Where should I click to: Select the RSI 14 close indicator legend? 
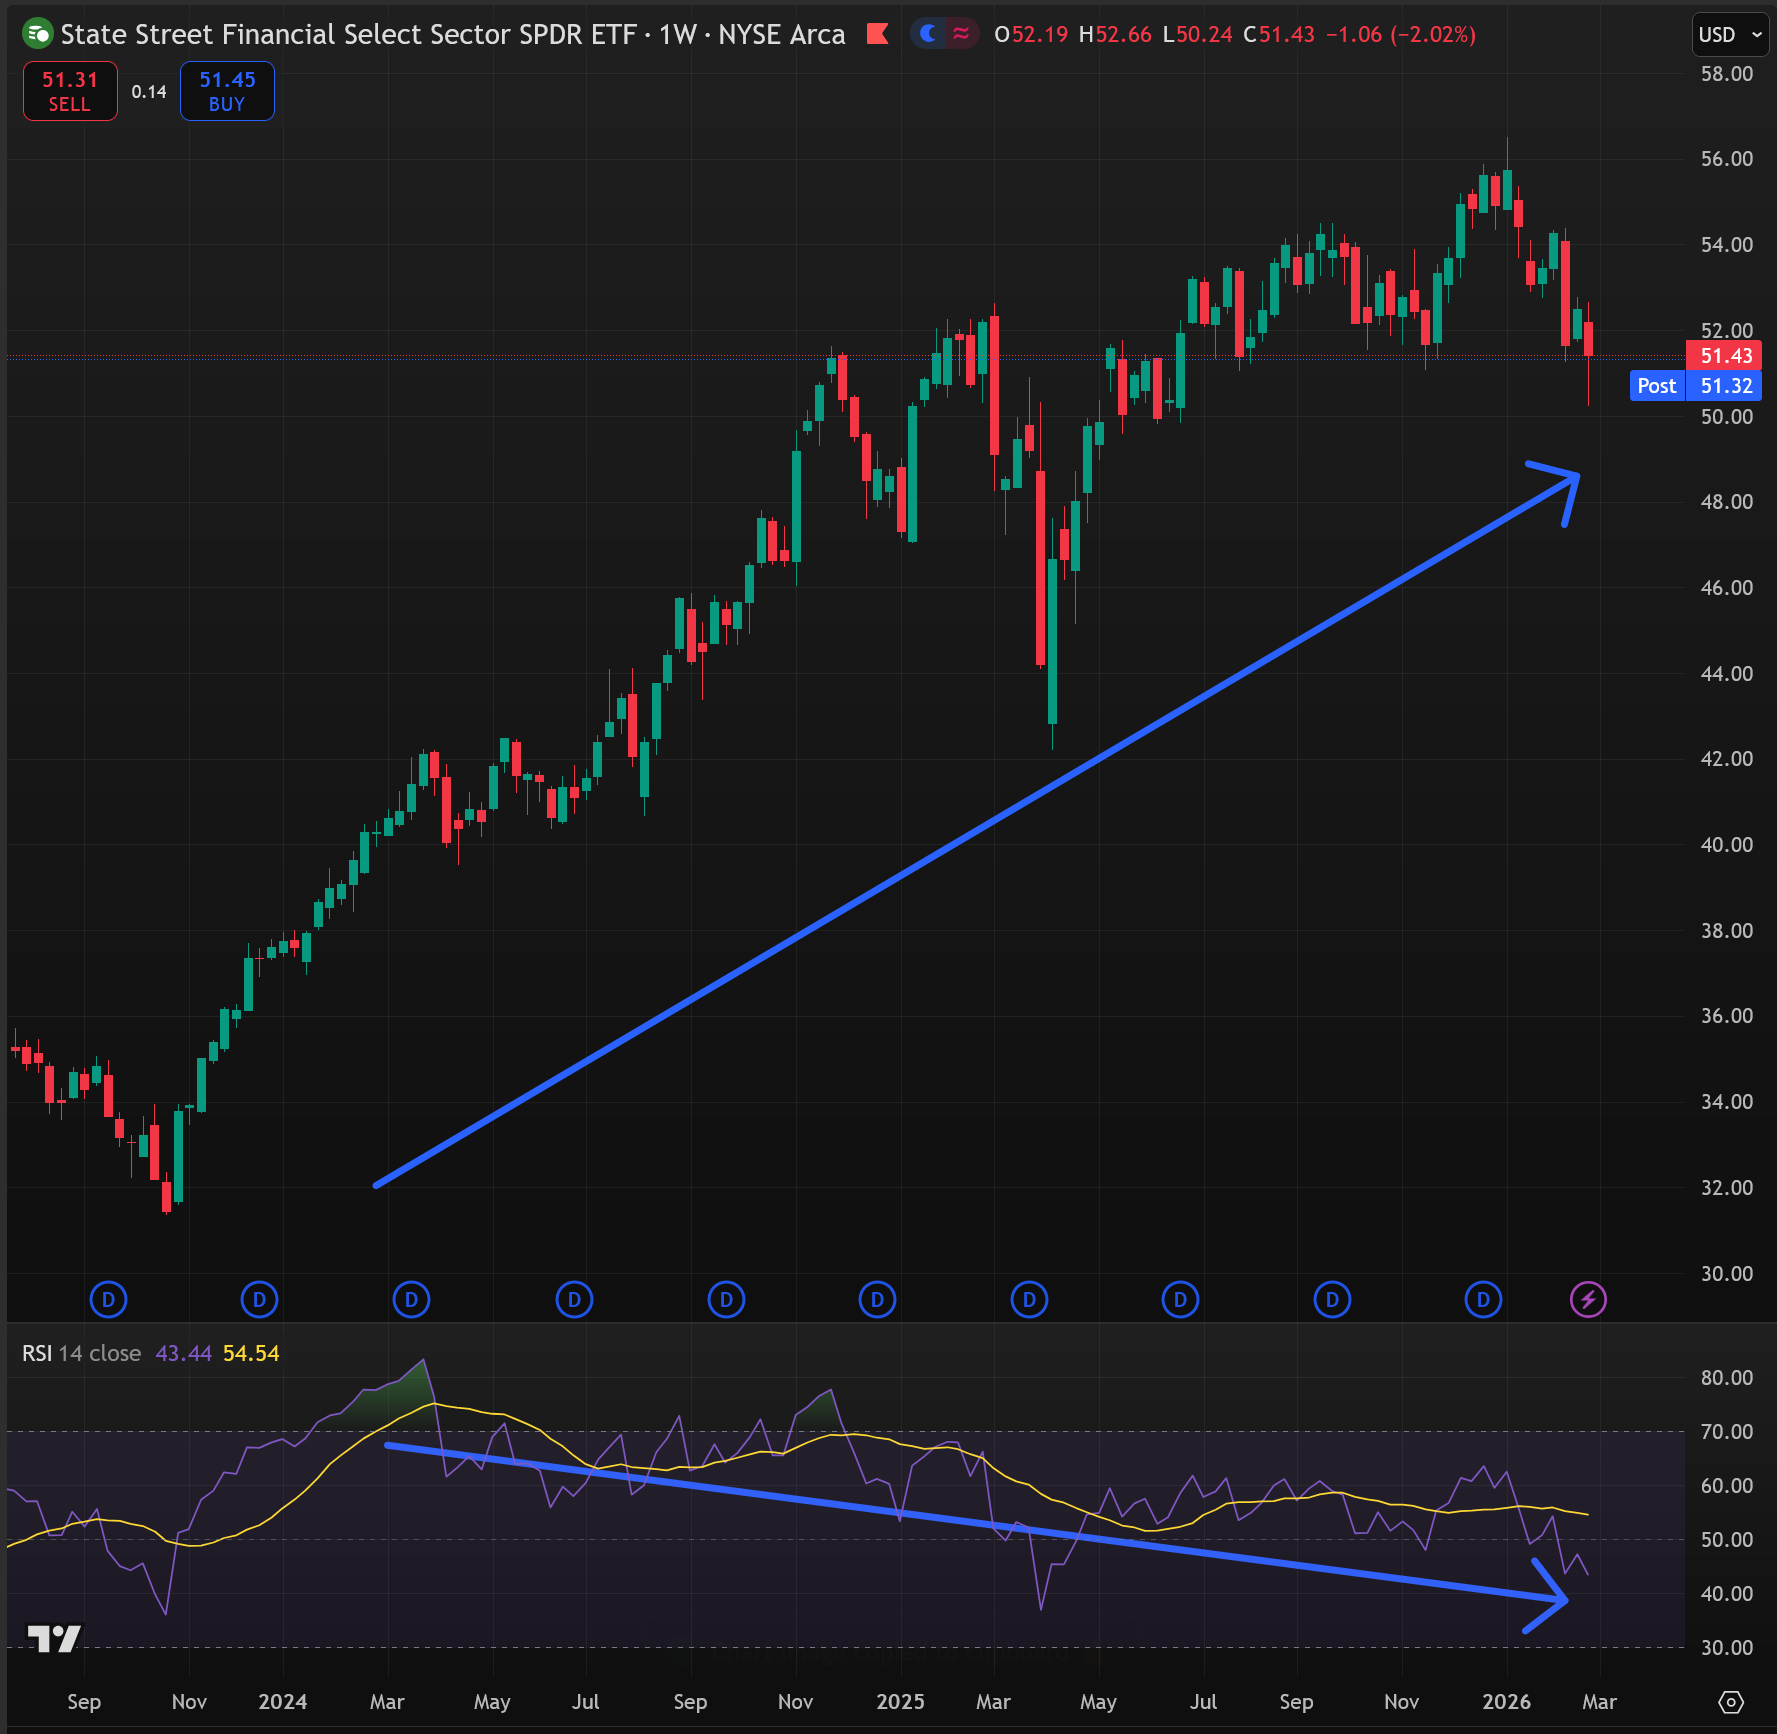click(x=82, y=1353)
